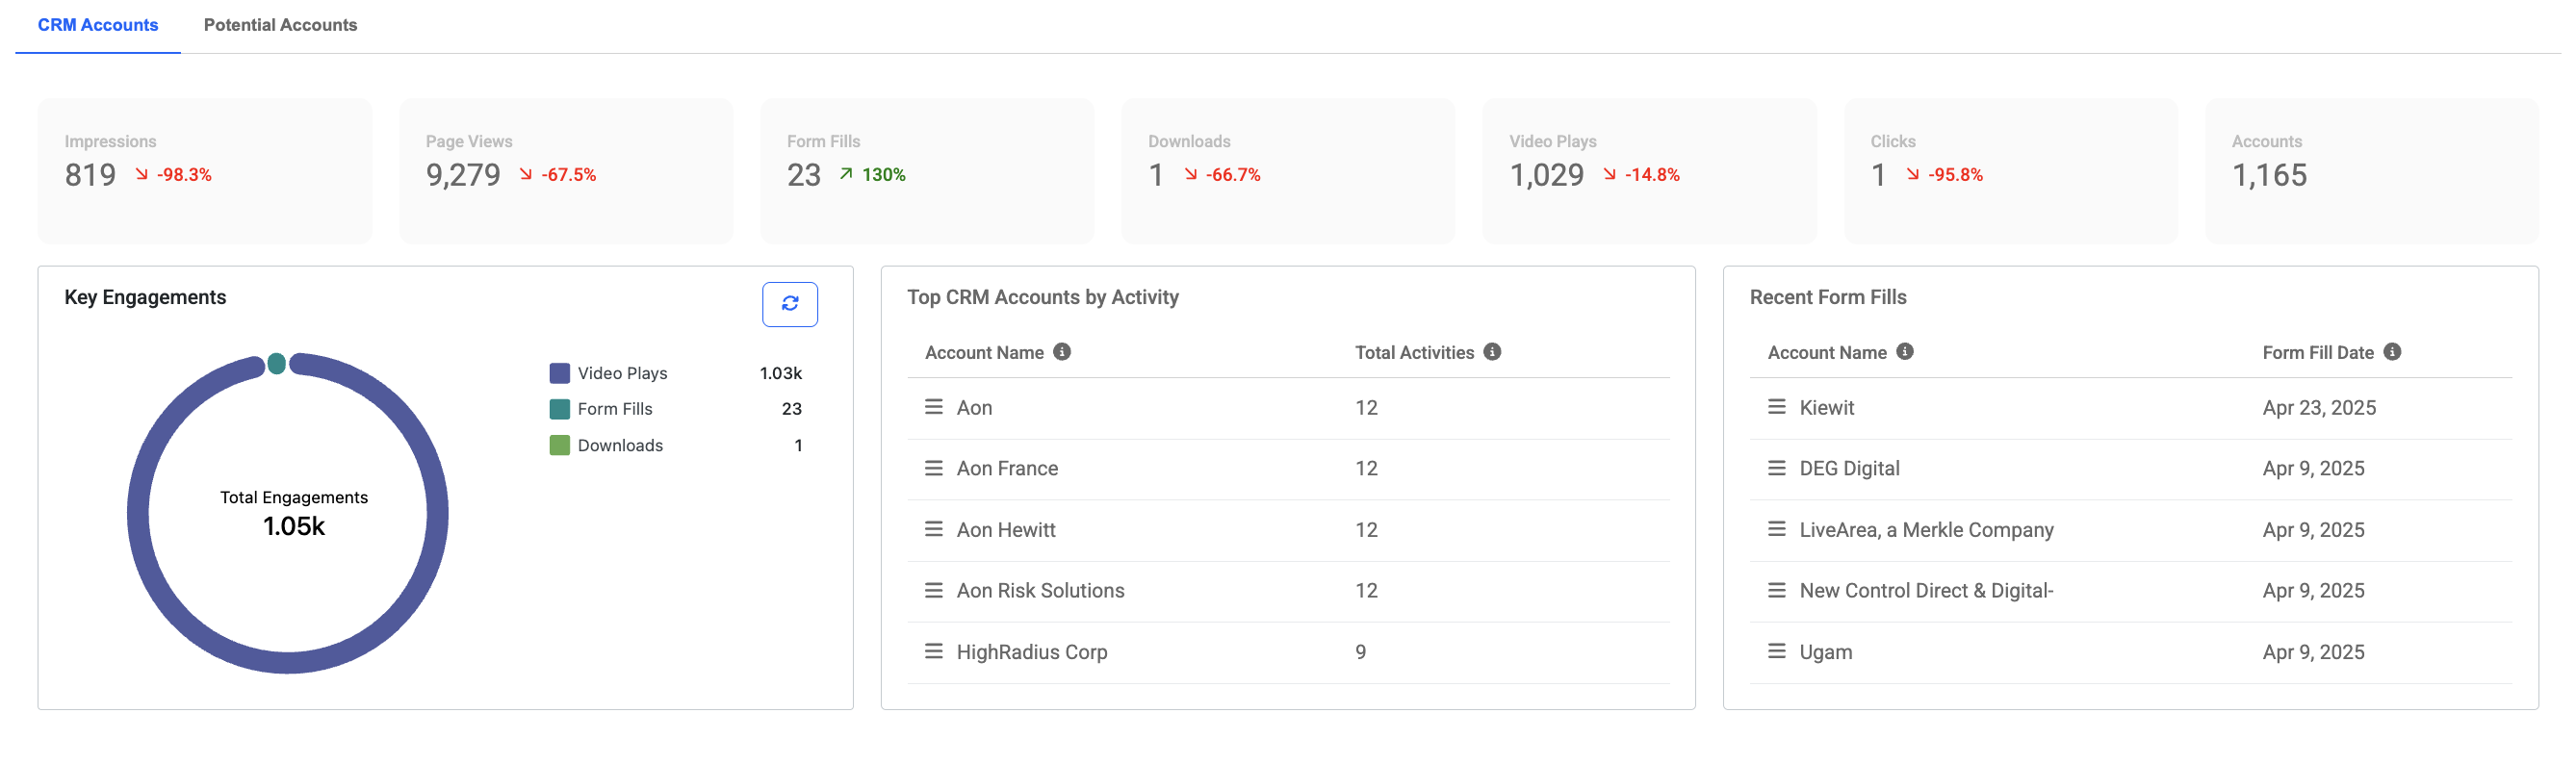Viewport: 2576px width, 764px height.
Task: Click info icon next to Form Fill Date
Action: [x=2391, y=352]
